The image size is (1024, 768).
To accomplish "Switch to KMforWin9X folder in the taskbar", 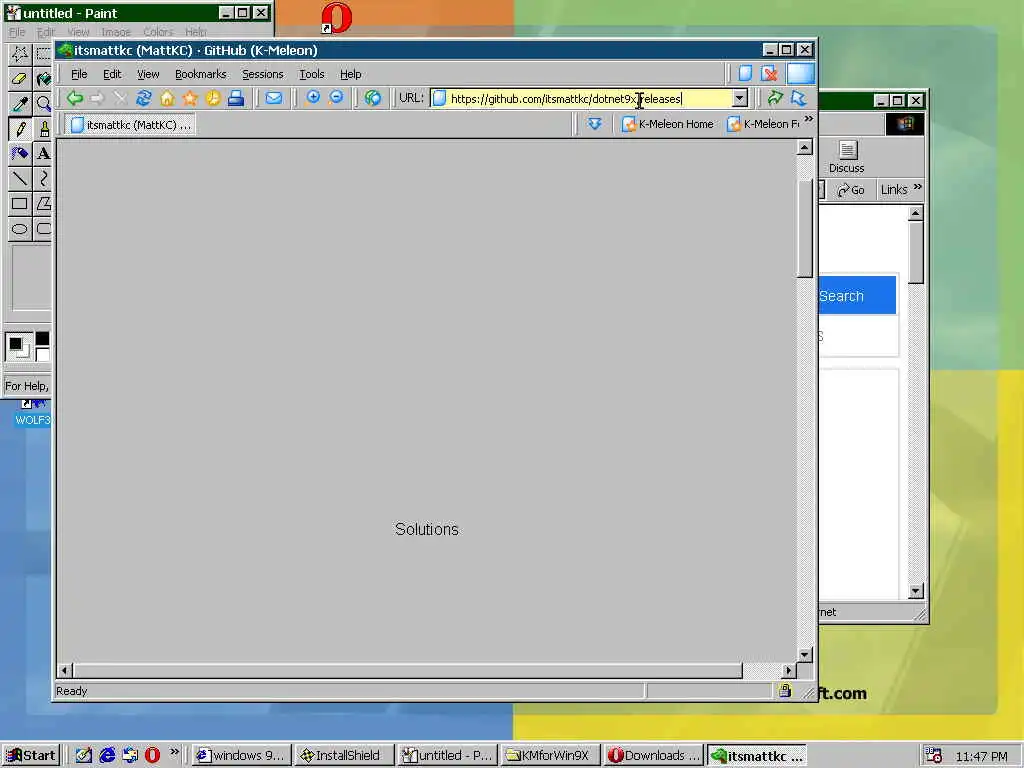I will [x=550, y=756].
